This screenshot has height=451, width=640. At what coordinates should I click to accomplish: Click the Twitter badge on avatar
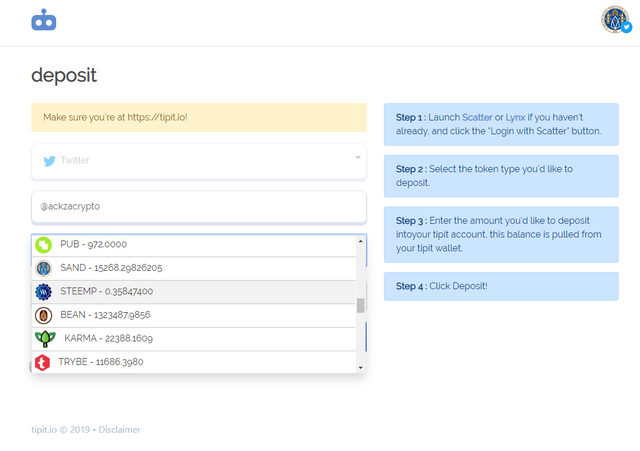click(x=627, y=27)
